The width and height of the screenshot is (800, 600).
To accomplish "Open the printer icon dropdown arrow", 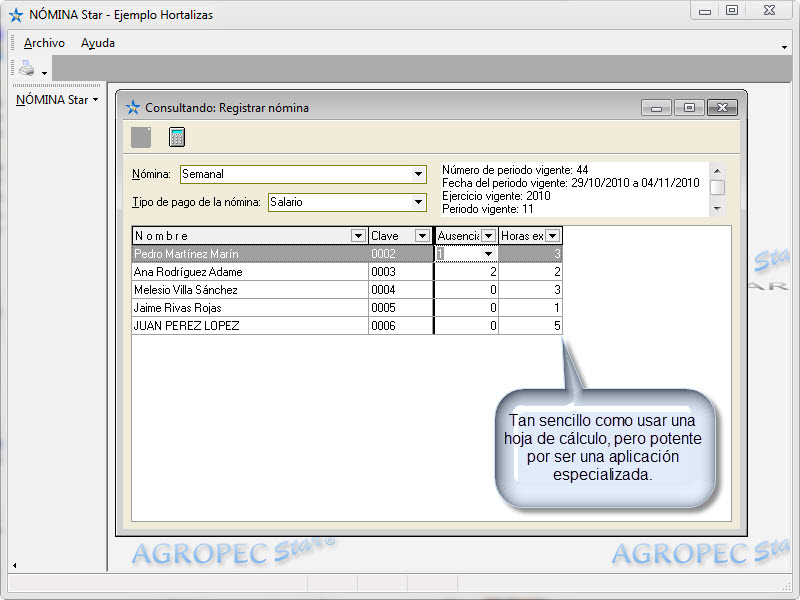I will (x=44, y=73).
